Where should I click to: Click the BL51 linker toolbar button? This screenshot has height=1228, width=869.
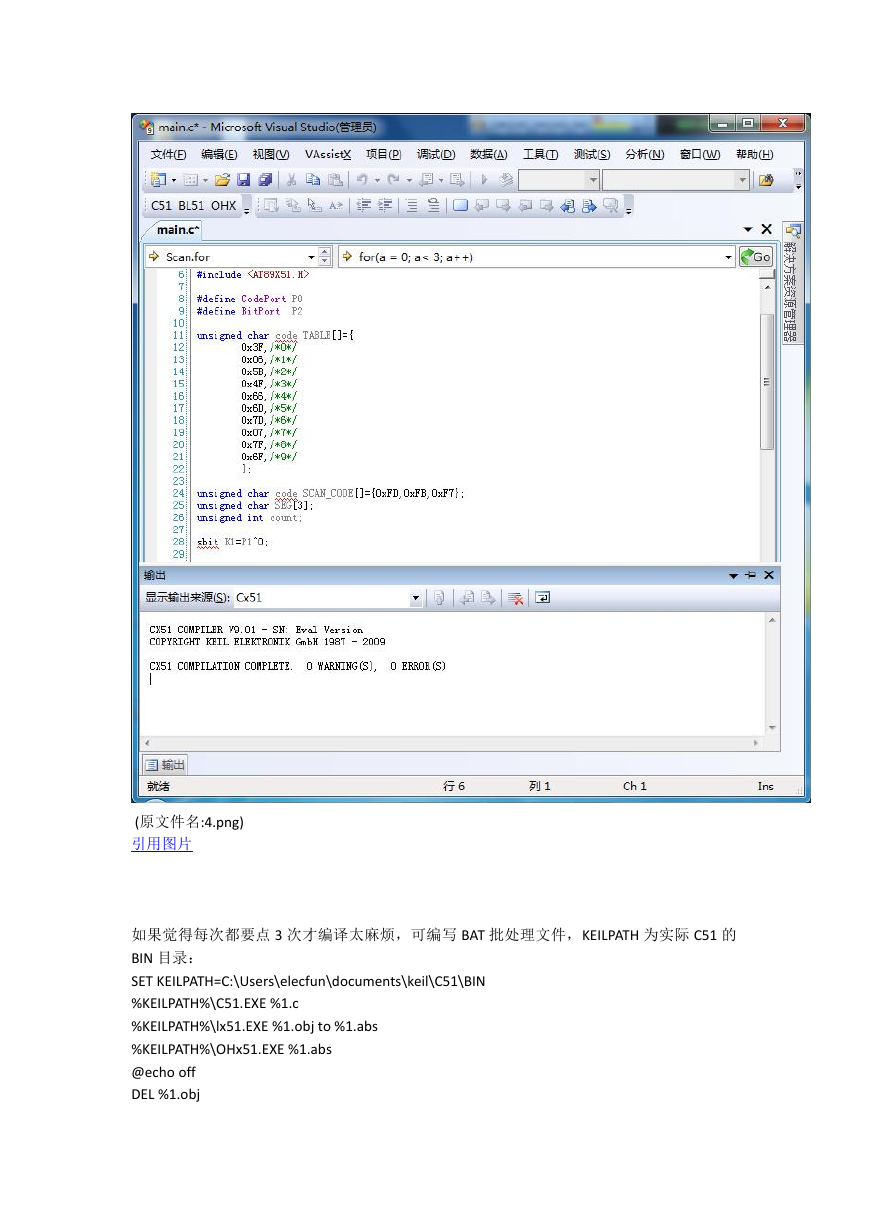pyautogui.click(x=193, y=206)
